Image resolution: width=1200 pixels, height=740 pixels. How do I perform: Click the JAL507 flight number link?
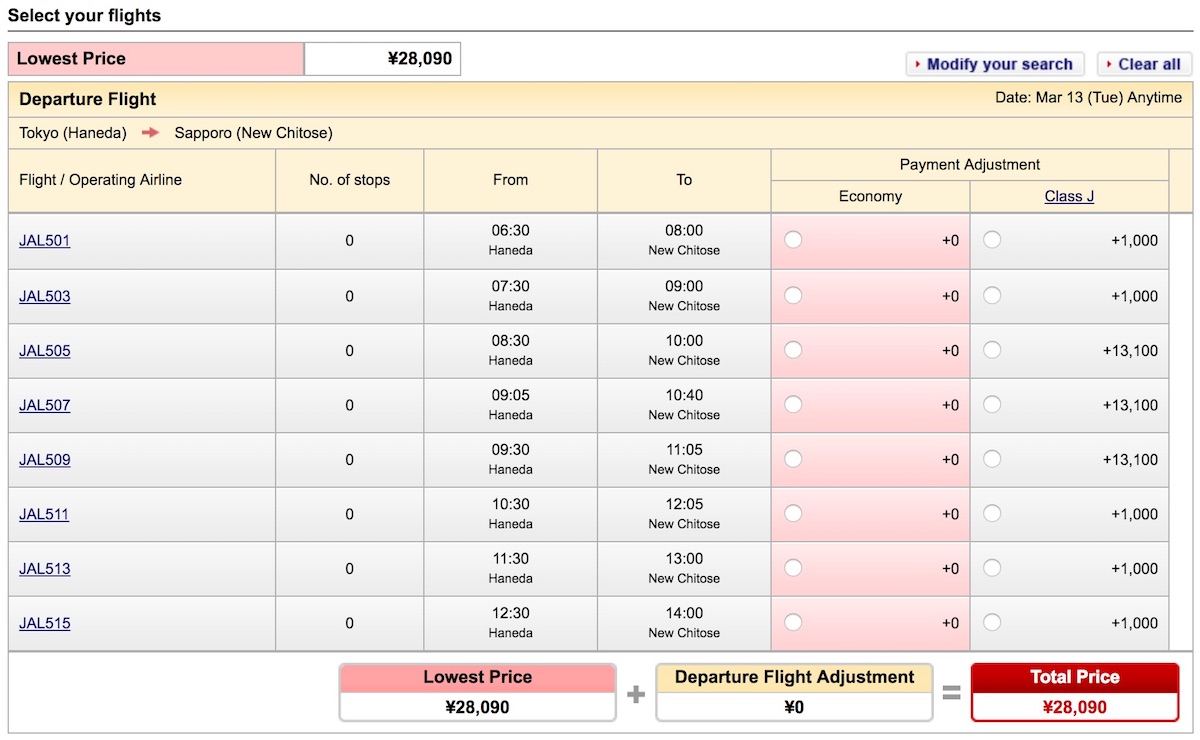pyautogui.click(x=45, y=406)
